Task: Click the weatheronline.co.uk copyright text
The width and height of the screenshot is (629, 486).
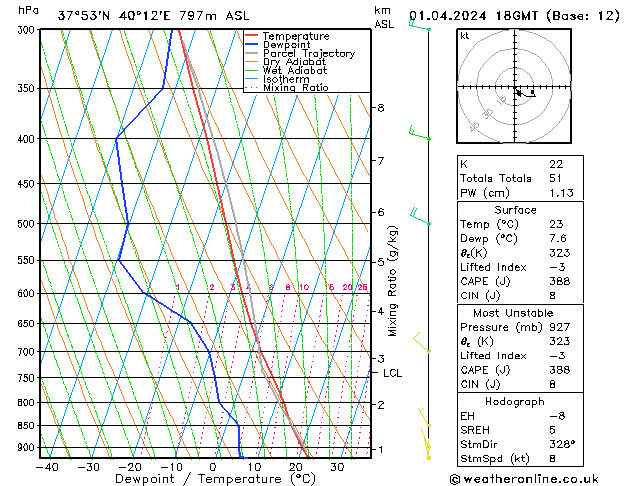Action: [x=524, y=479]
